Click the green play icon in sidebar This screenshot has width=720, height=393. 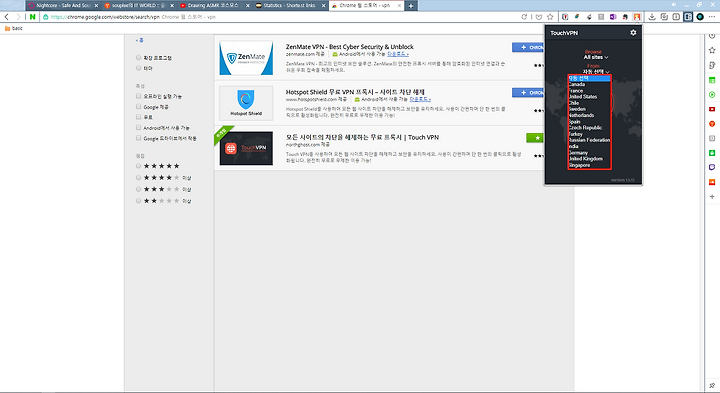coord(712,95)
